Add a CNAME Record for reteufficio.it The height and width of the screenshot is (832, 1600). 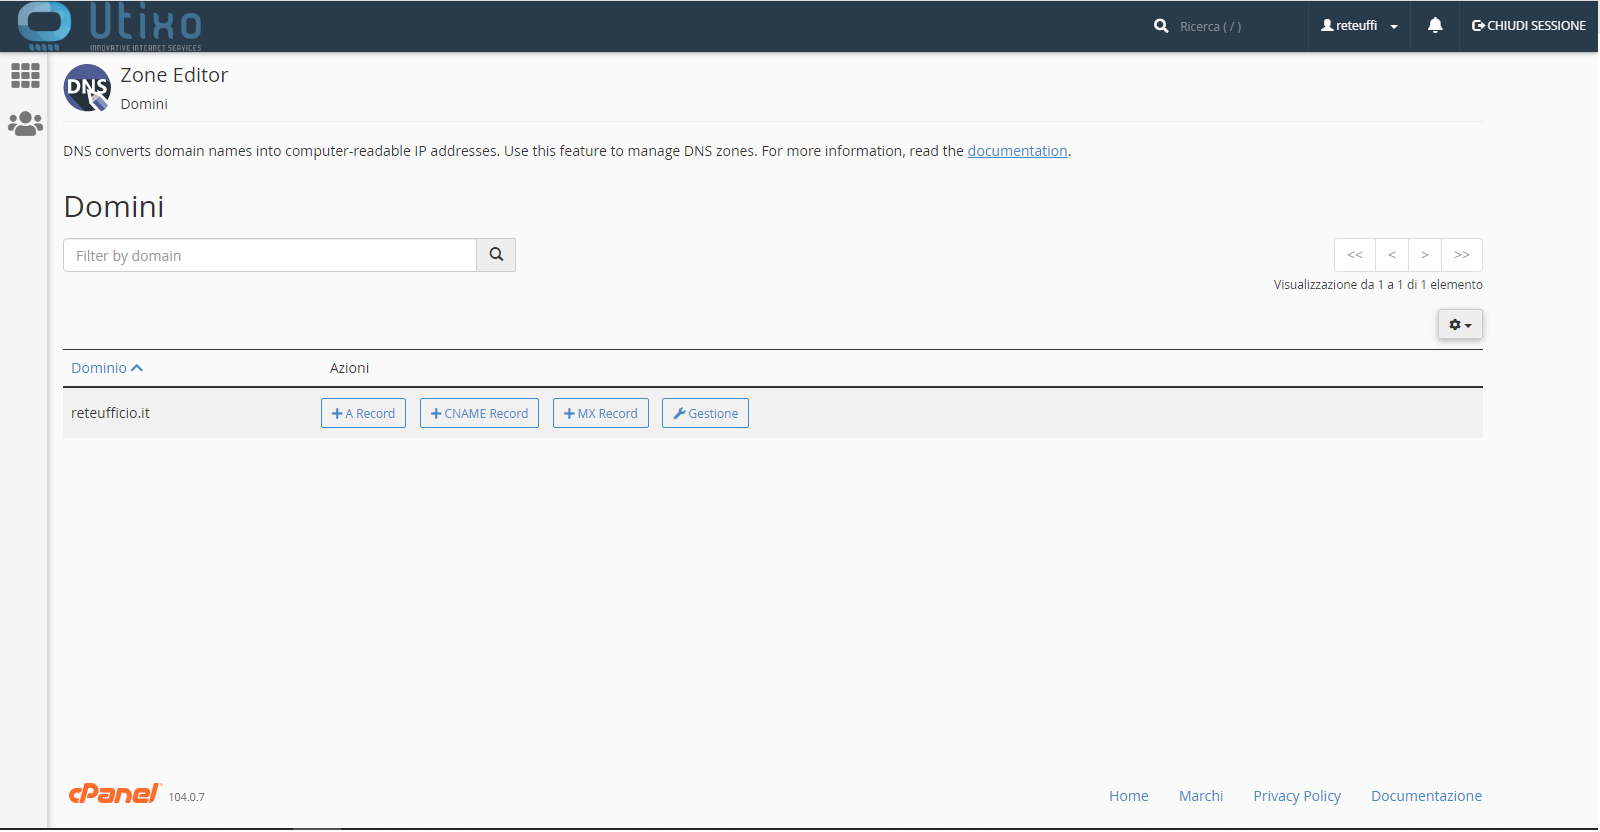[x=479, y=413]
